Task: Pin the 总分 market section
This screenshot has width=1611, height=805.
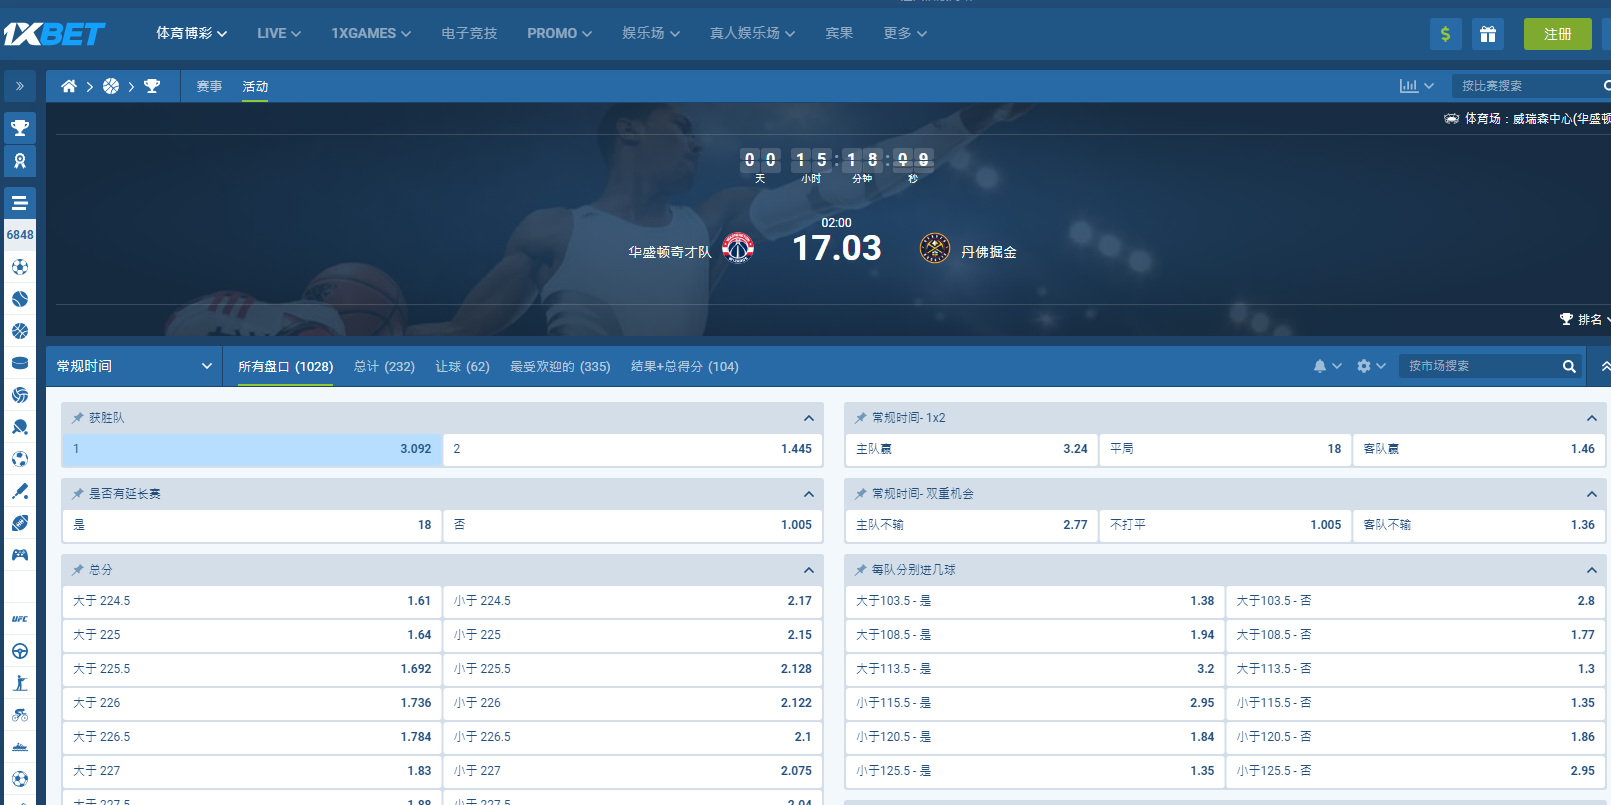Action: (78, 570)
